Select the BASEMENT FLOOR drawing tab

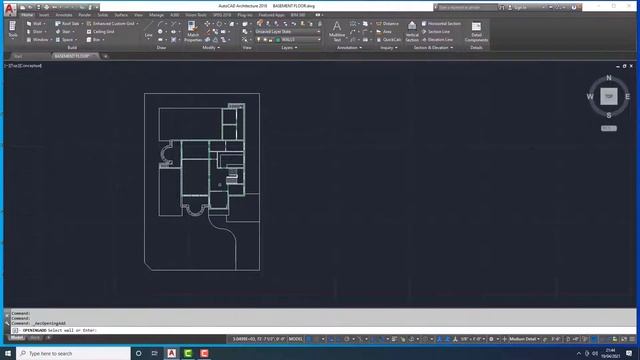pos(75,56)
